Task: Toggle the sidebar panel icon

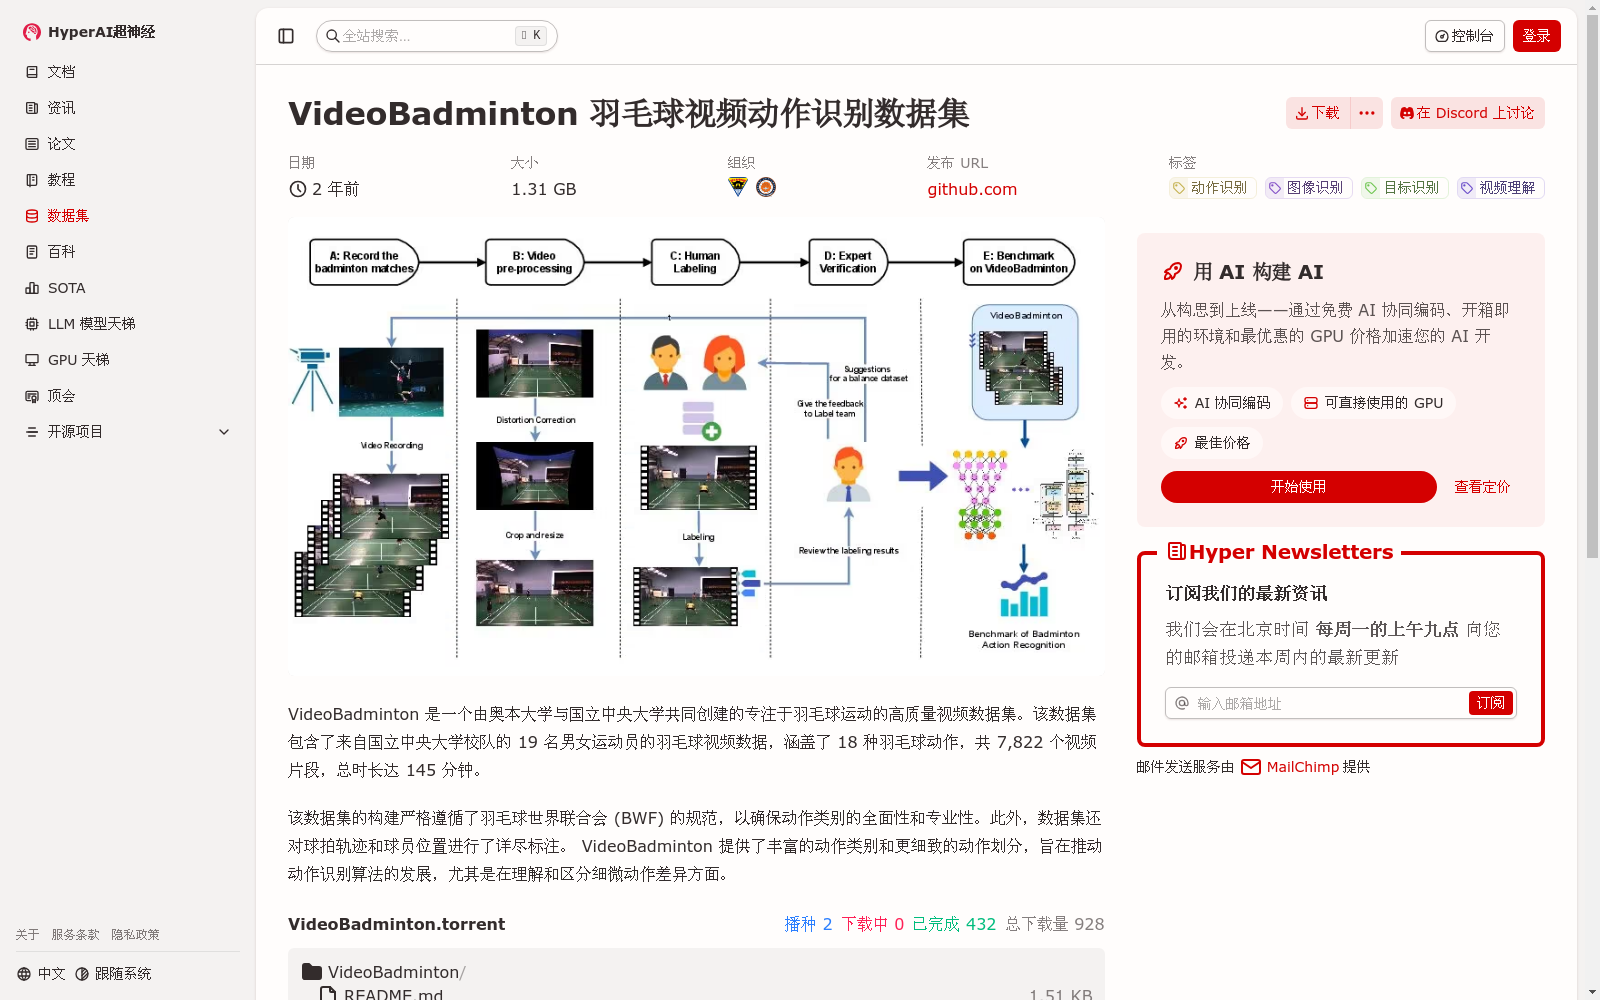Action: tap(286, 36)
